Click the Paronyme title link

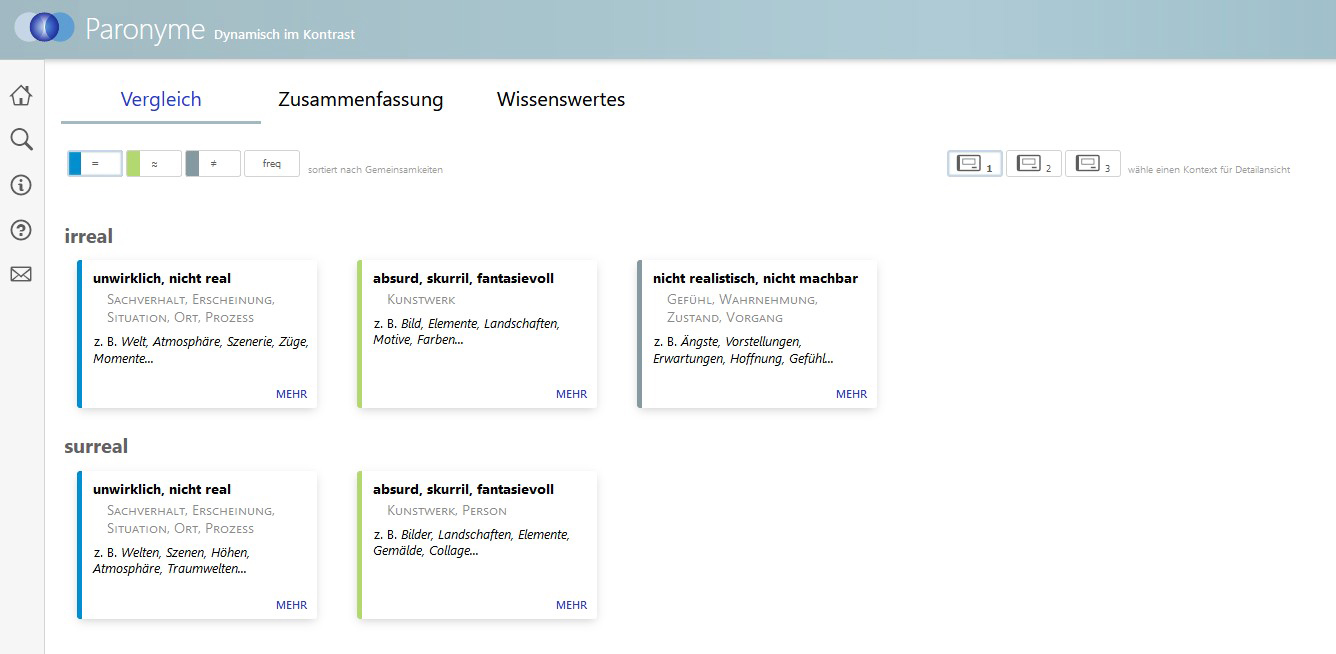pyautogui.click(x=145, y=29)
